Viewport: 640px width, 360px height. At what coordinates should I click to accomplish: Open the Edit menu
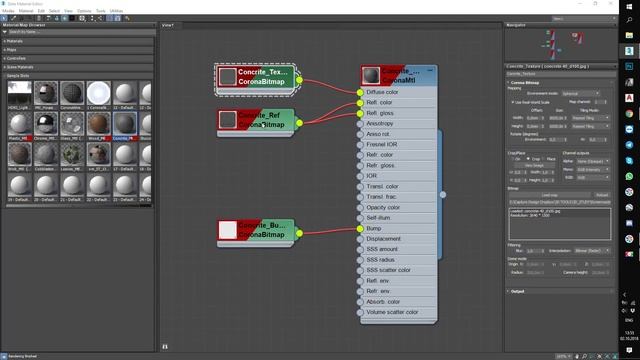(41, 11)
